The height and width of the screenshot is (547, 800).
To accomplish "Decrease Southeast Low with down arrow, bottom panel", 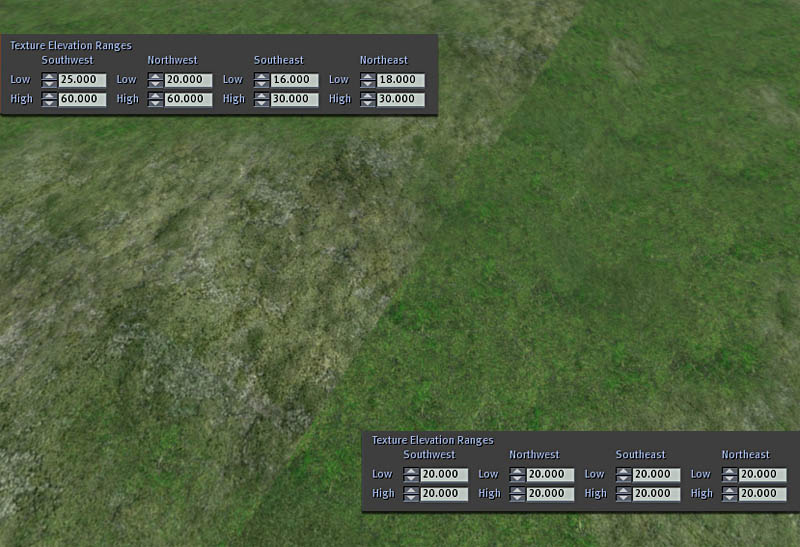I will [x=623, y=479].
